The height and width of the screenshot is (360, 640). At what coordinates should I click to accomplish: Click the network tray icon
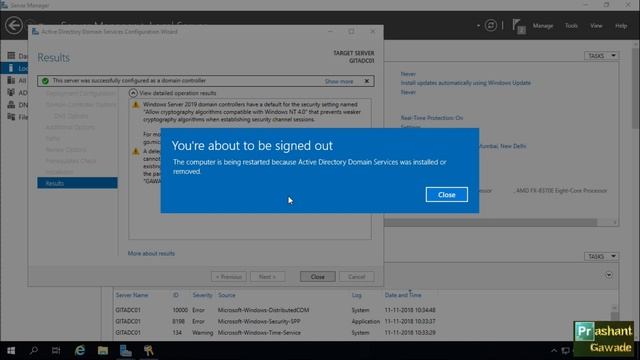point(566,351)
